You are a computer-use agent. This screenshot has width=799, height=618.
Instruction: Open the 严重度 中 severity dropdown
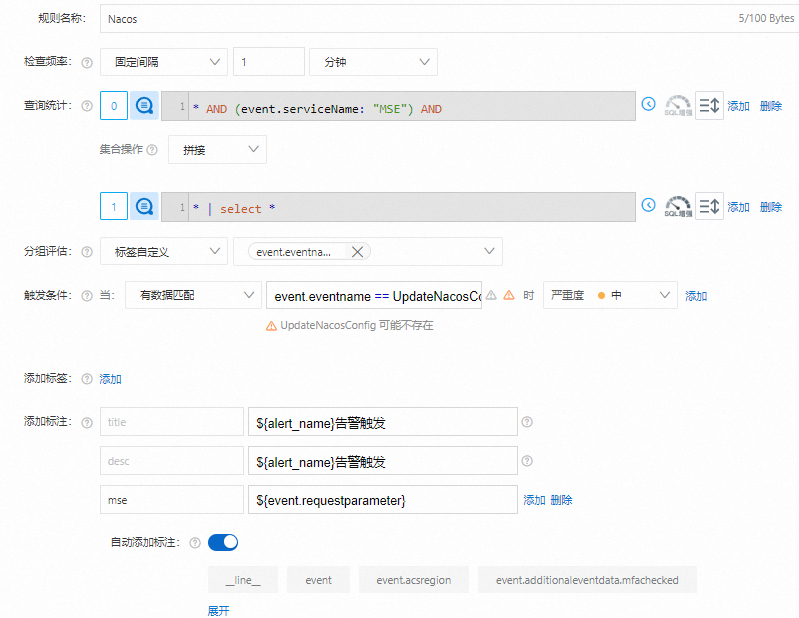coord(610,295)
